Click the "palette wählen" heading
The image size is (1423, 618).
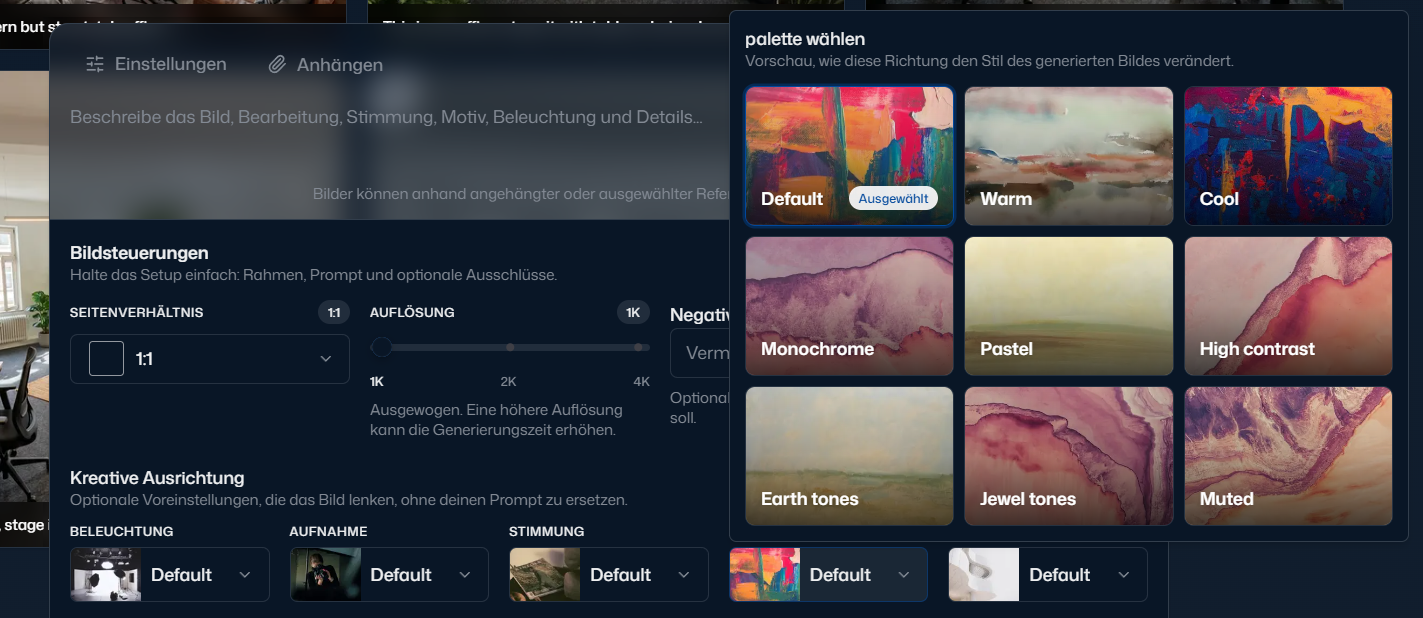tap(805, 39)
